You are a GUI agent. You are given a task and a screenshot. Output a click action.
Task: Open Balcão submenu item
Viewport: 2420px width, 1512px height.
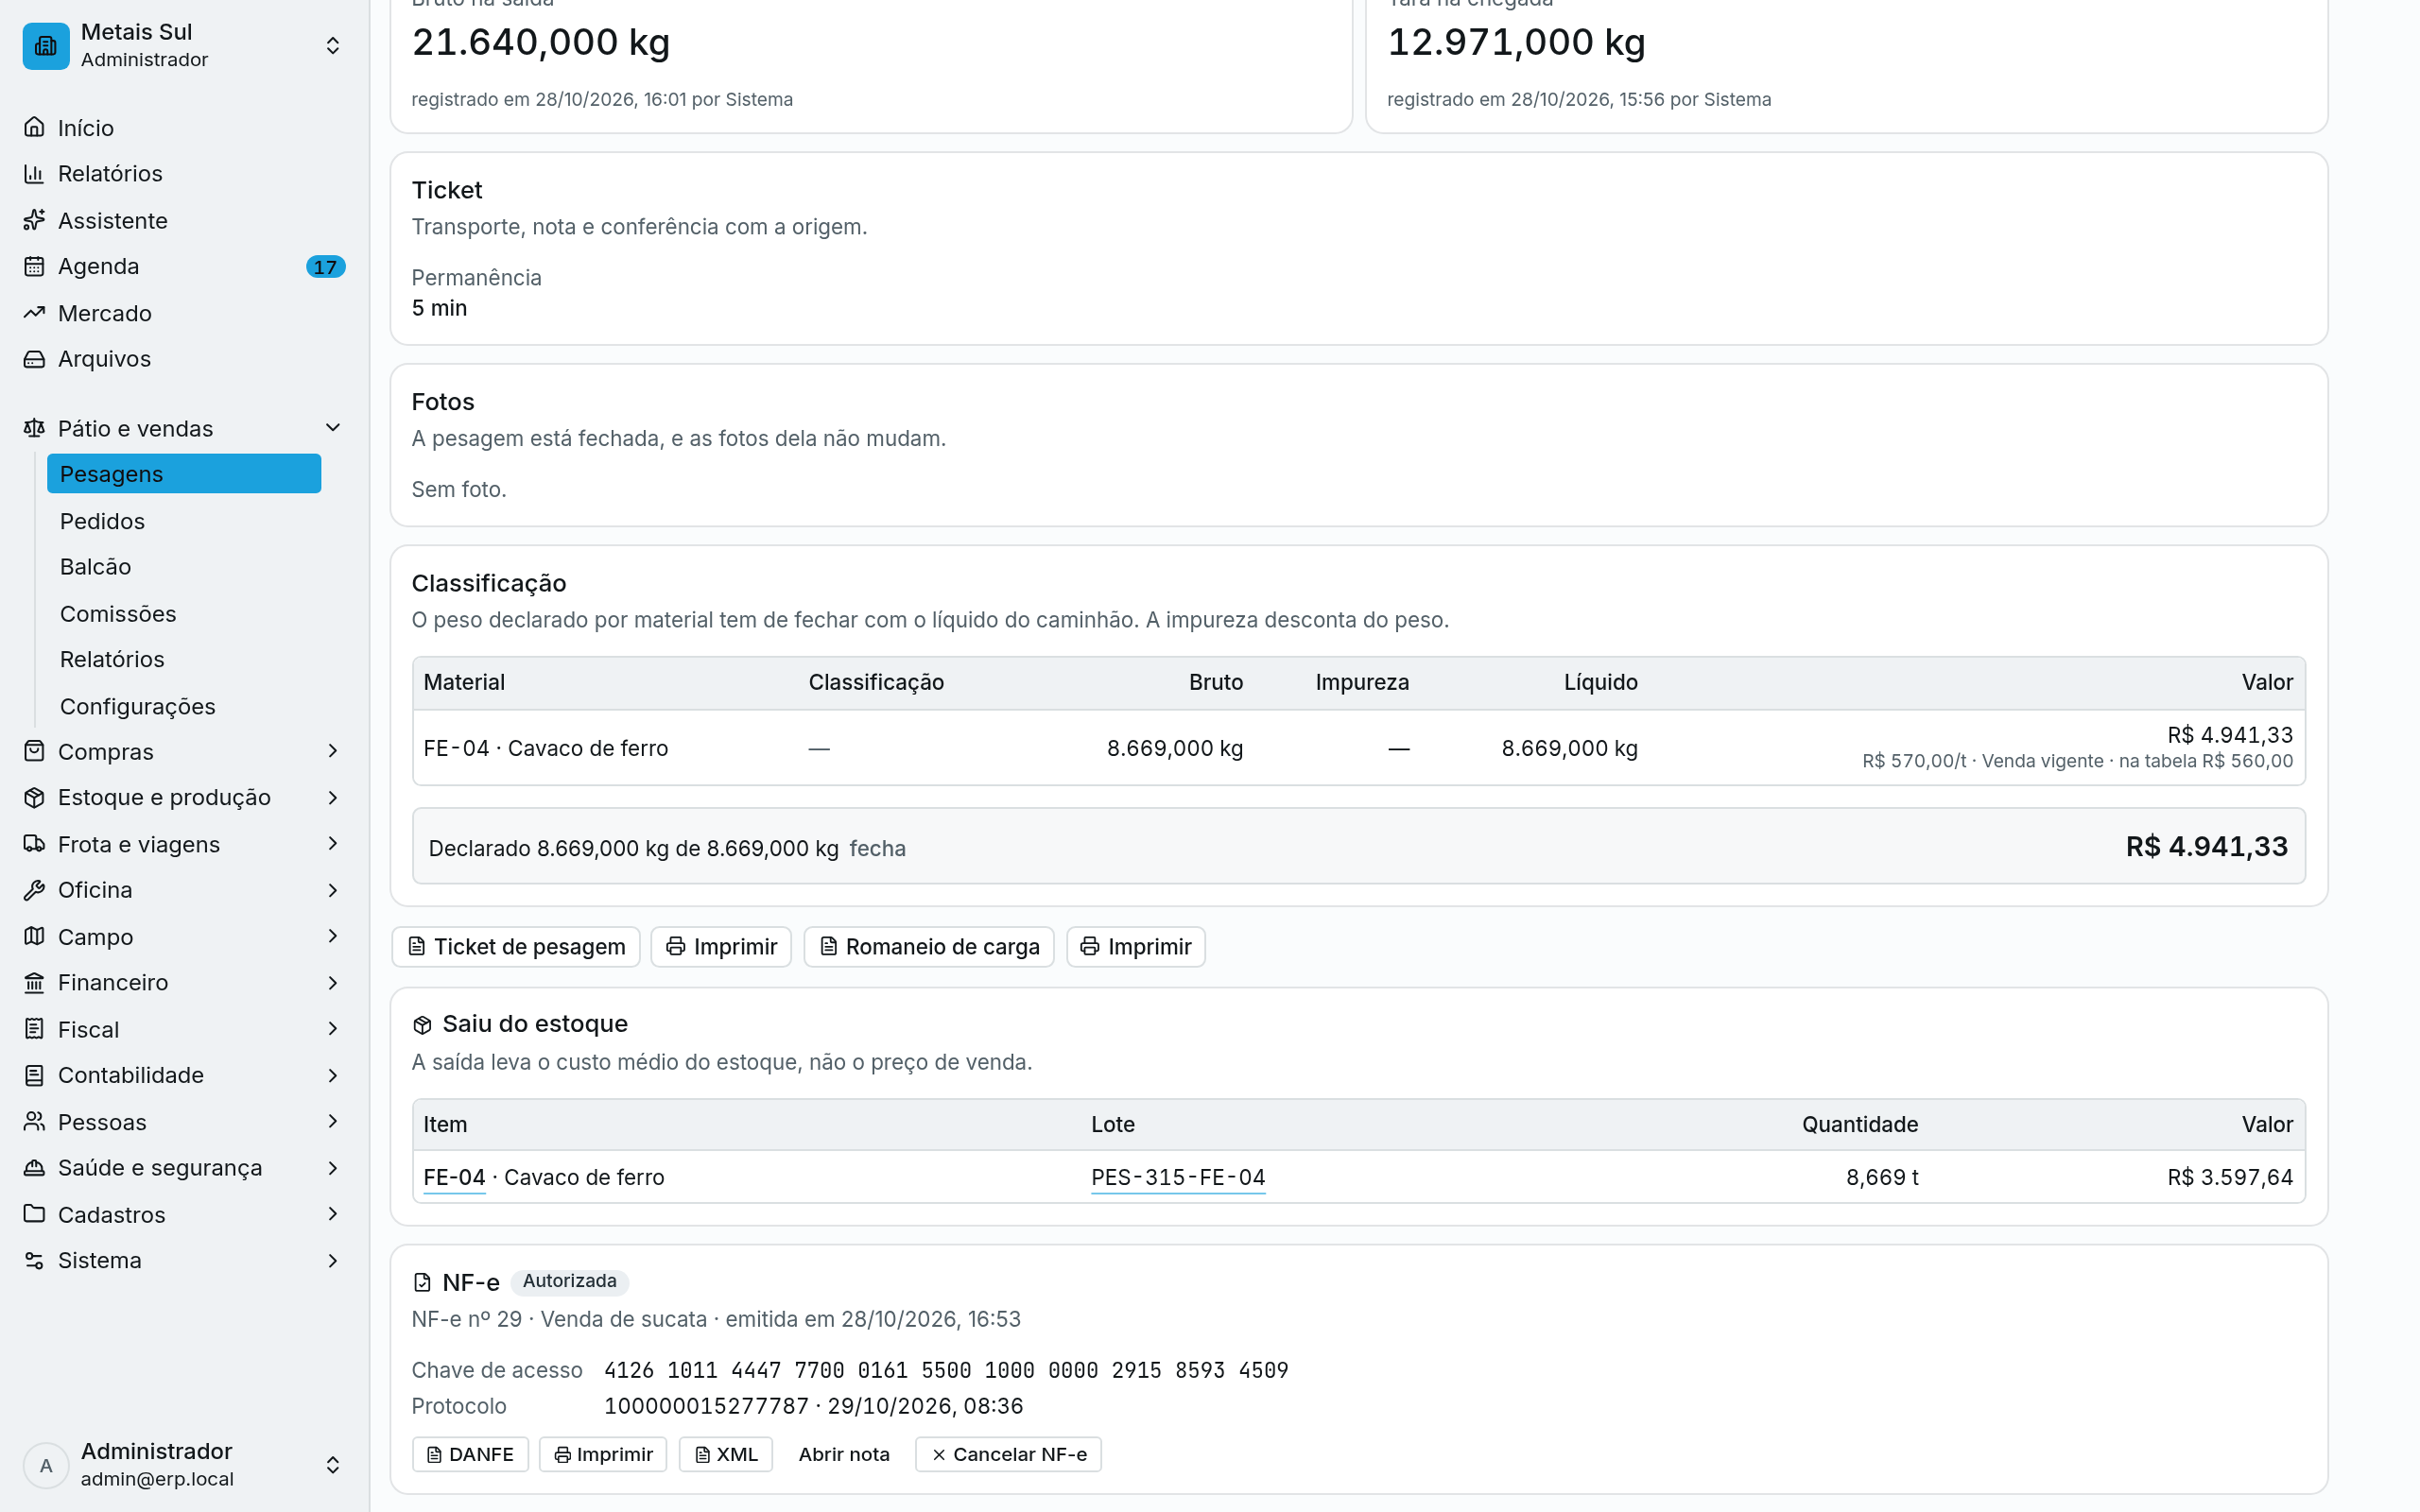pos(184,567)
